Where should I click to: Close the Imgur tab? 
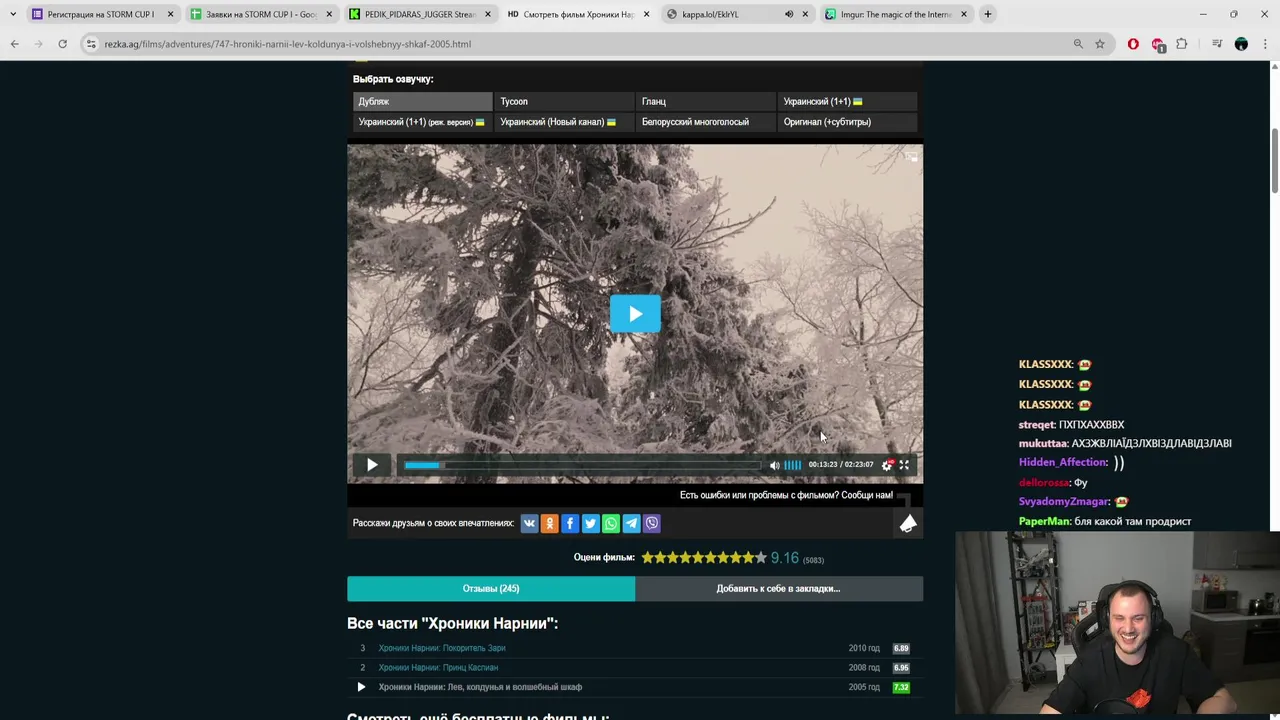pos(964,14)
